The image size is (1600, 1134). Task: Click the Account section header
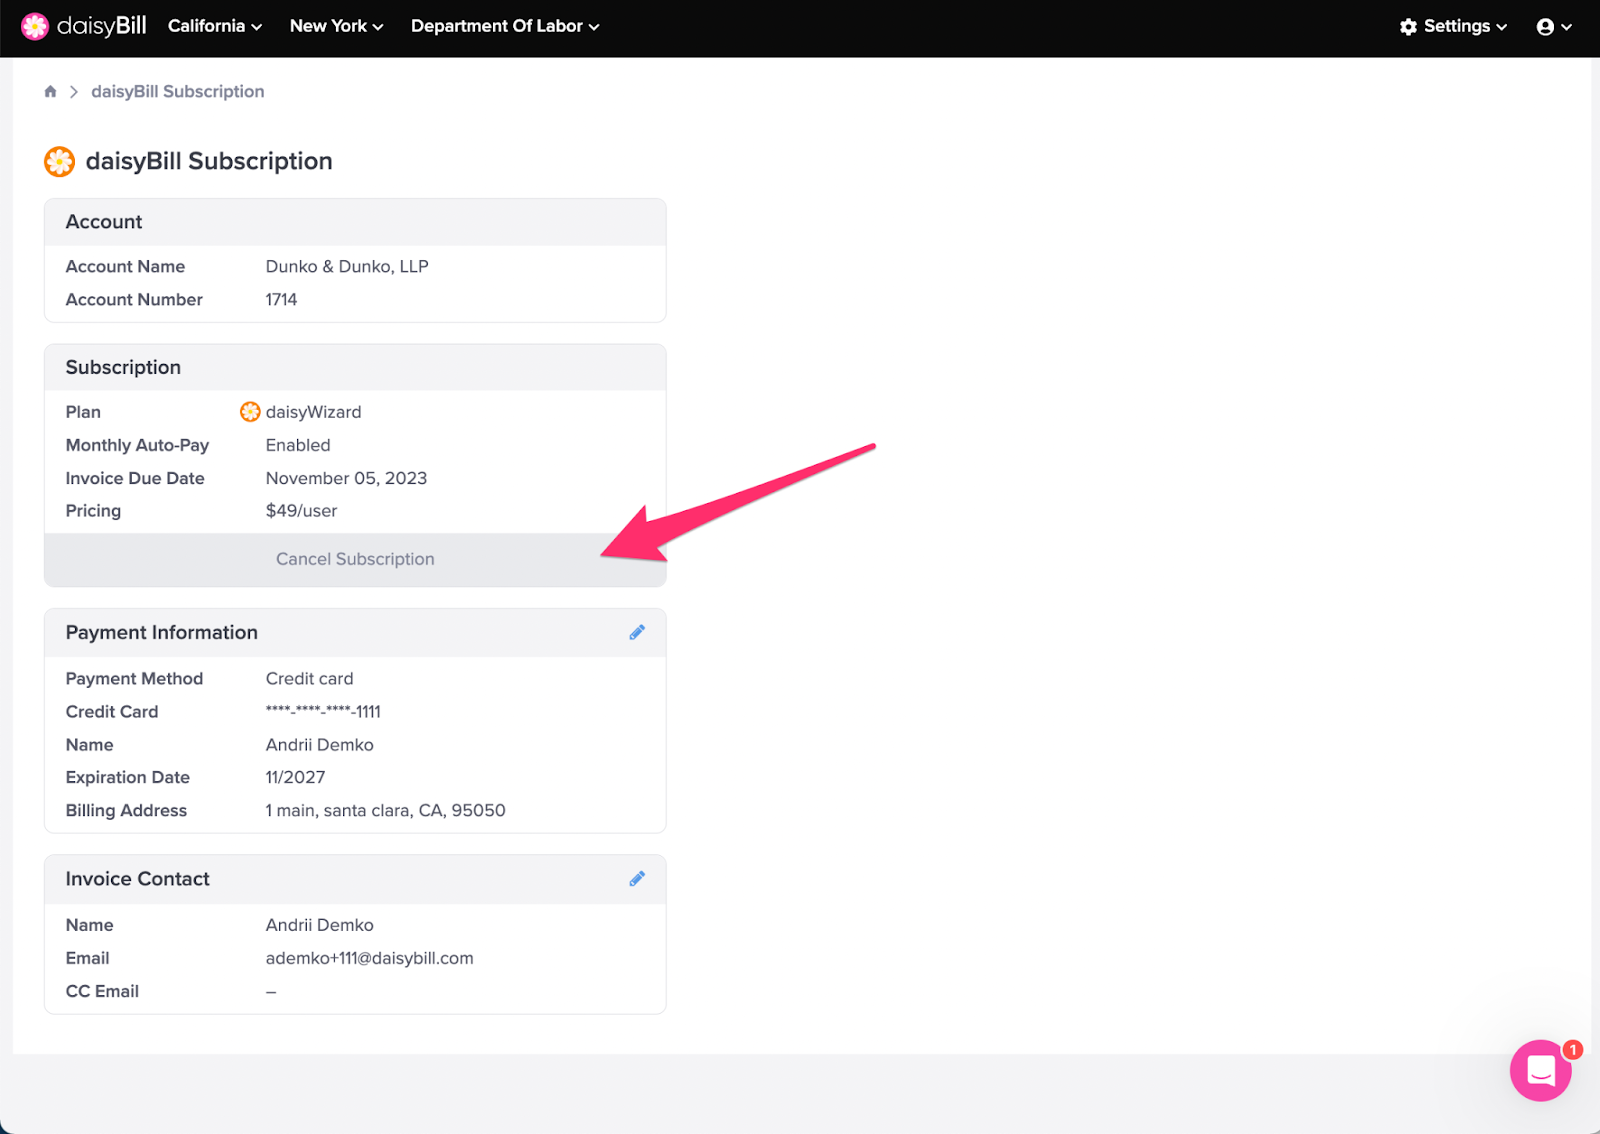click(x=355, y=222)
